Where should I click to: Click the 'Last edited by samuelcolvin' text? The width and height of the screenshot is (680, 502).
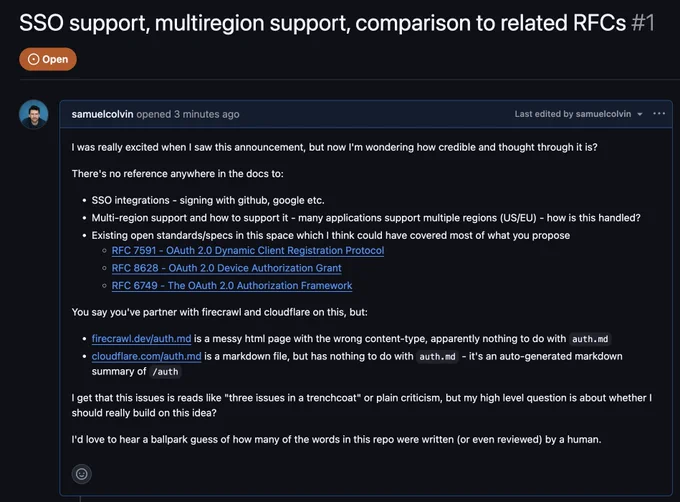coord(572,114)
